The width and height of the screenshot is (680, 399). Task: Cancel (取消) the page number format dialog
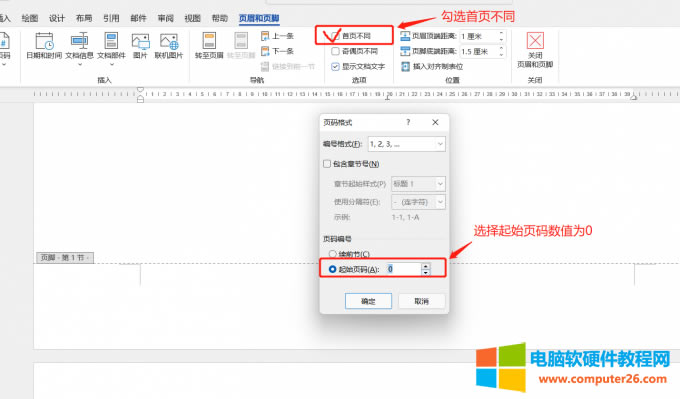(422, 301)
